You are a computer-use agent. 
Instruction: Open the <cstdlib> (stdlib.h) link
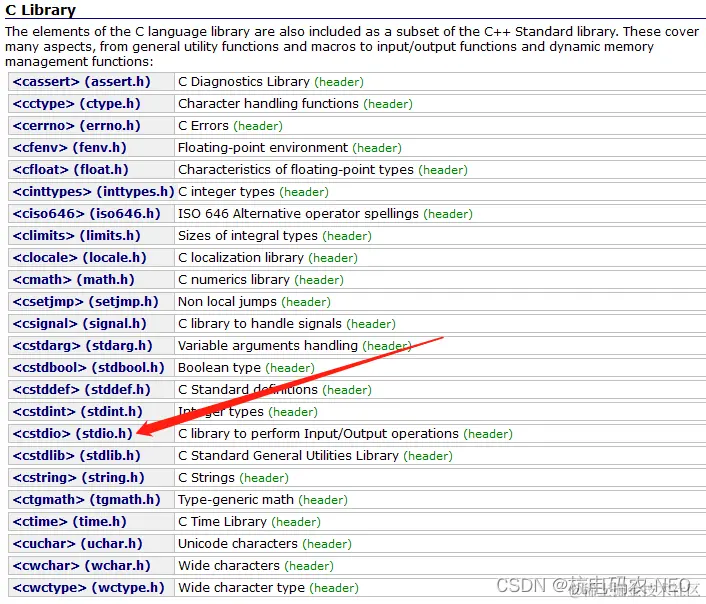[x=77, y=456]
